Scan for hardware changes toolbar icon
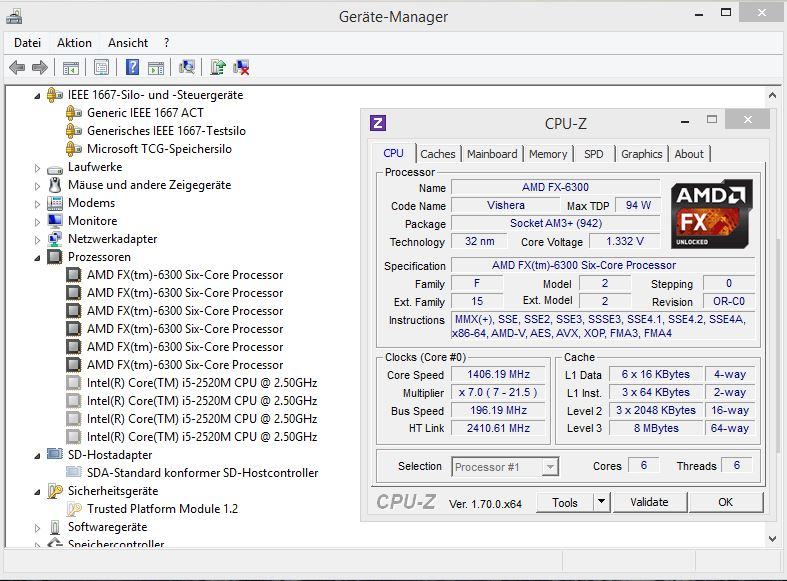 tap(187, 67)
